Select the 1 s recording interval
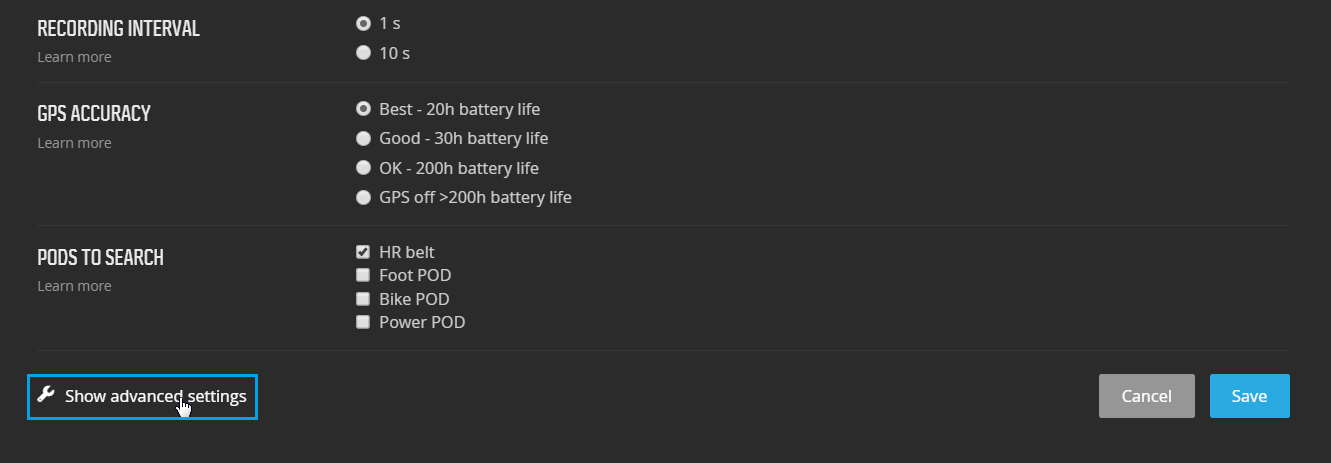This screenshot has width=1331, height=463. pyautogui.click(x=364, y=23)
